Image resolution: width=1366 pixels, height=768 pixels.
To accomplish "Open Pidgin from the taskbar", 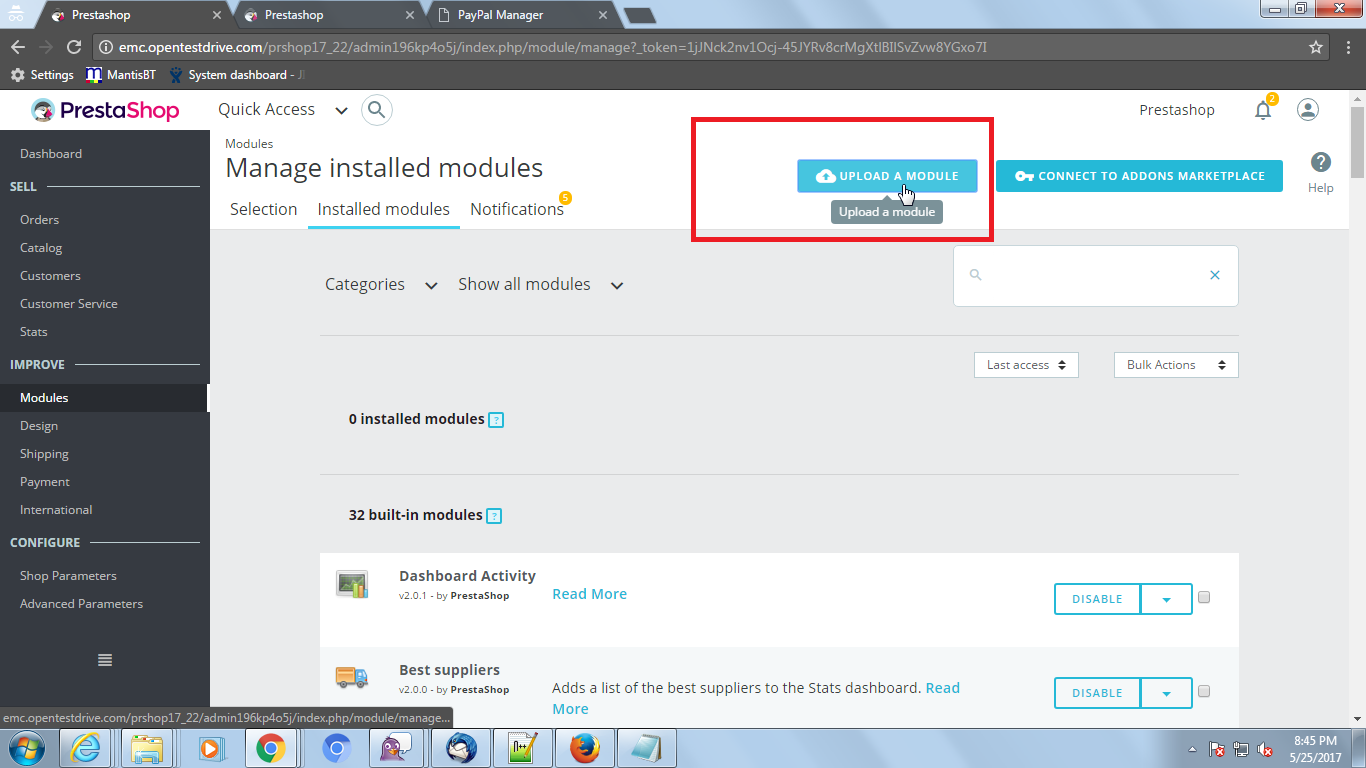I will click(398, 748).
